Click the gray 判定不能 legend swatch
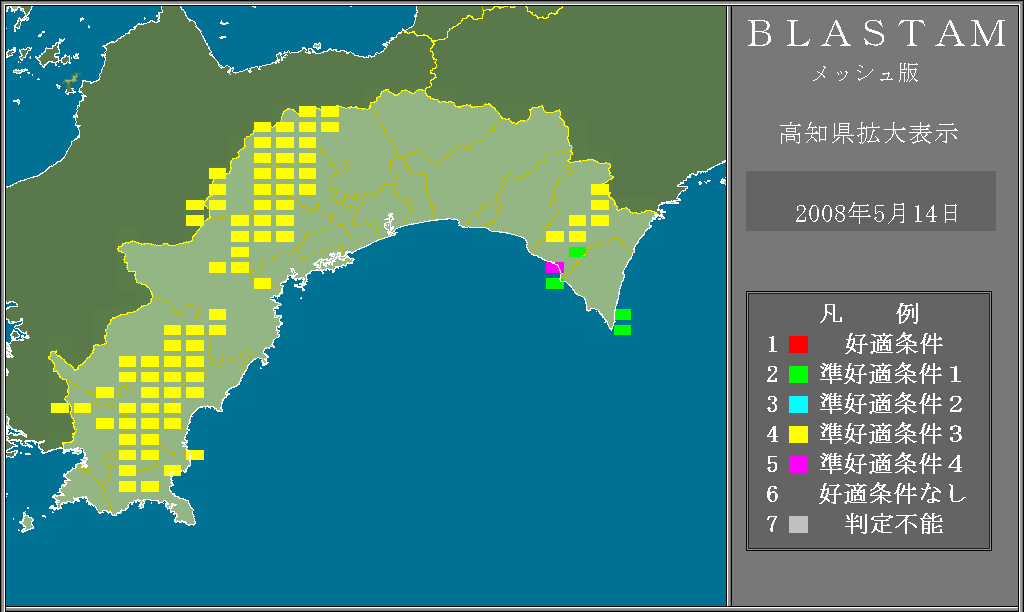This screenshot has height=612, width=1024. point(798,524)
